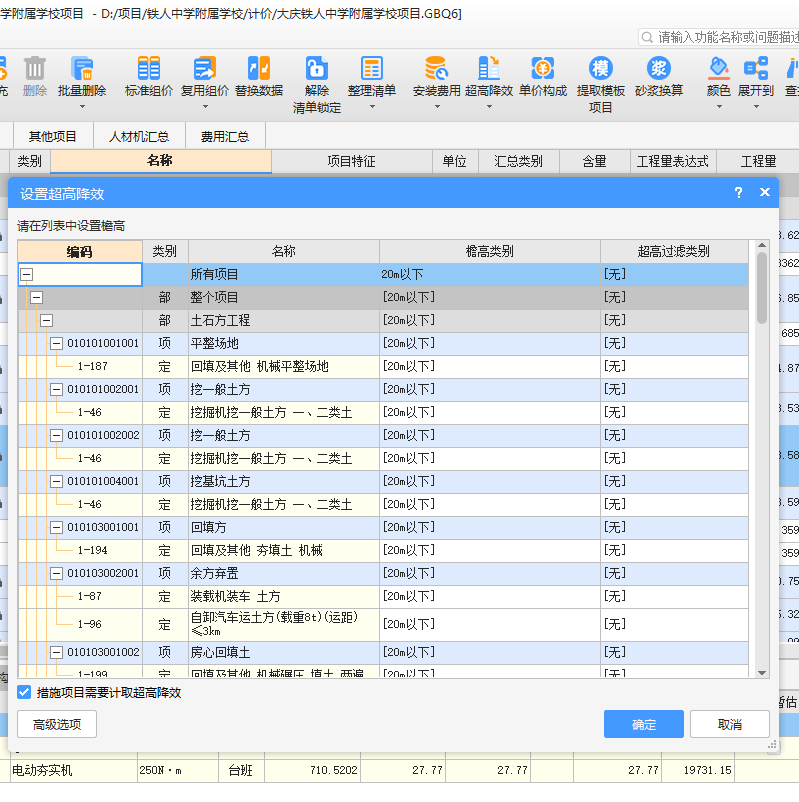This screenshot has width=799, height=802.
Task: Click the 确定 button
Action: click(643, 724)
